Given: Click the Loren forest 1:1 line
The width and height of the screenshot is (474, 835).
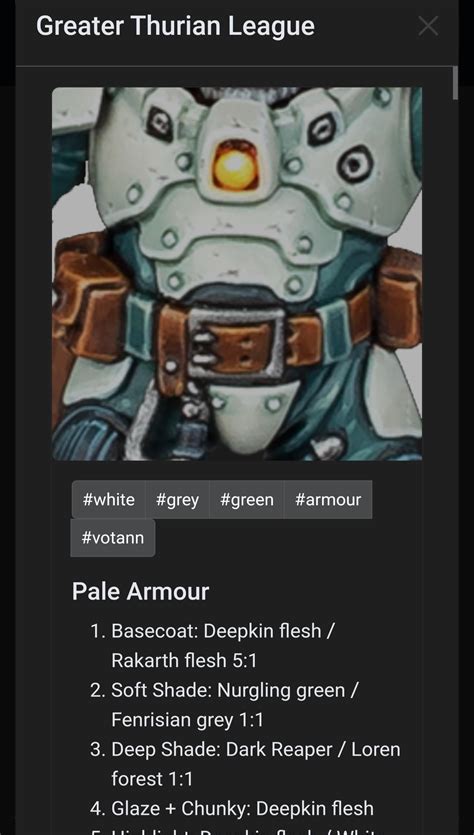Looking at the screenshot, I should [x=152, y=779].
